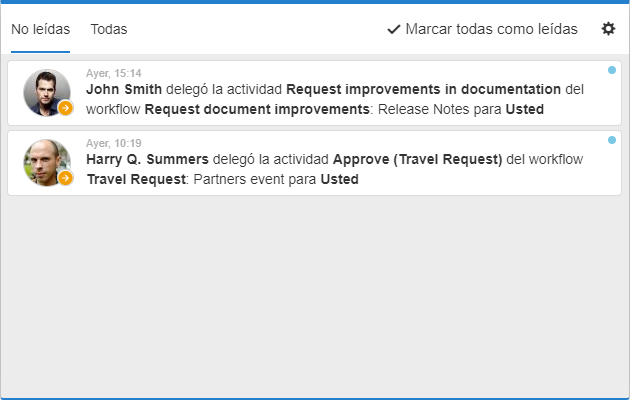The height and width of the screenshot is (400, 630).
Task: Open the Partners event notification card
Action: 314,163
